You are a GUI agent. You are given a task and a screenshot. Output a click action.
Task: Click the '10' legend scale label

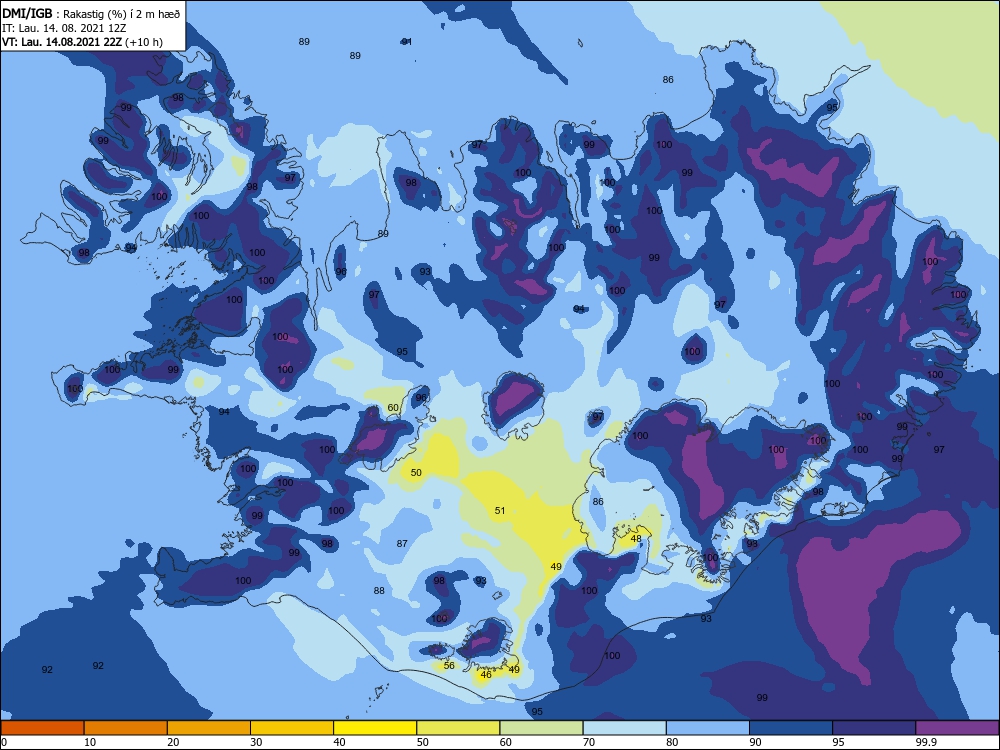tap(90, 742)
